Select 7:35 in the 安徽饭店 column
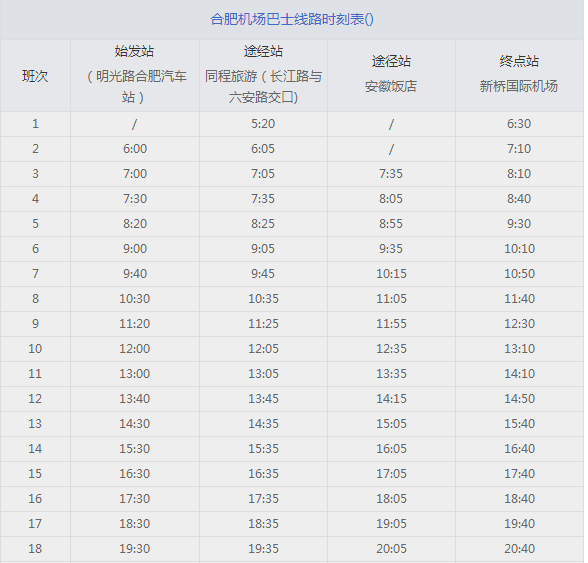The image size is (588, 563). pyautogui.click(x=391, y=174)
